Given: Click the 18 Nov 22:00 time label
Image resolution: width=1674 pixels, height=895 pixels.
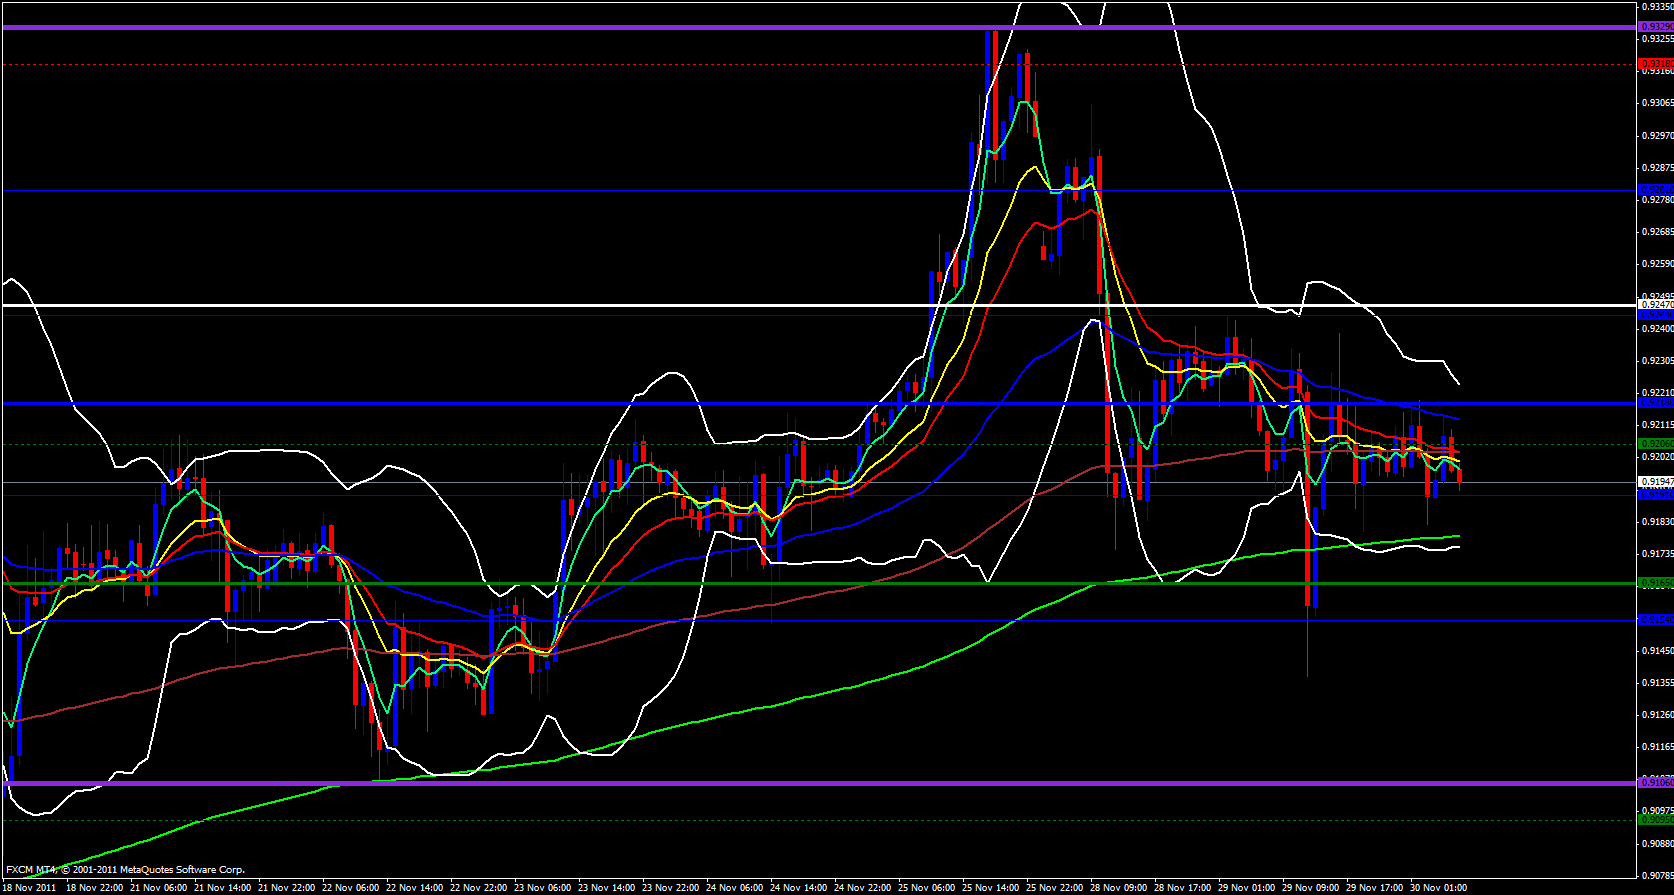Looking at the screenshot, I should (x=95, y=887).
